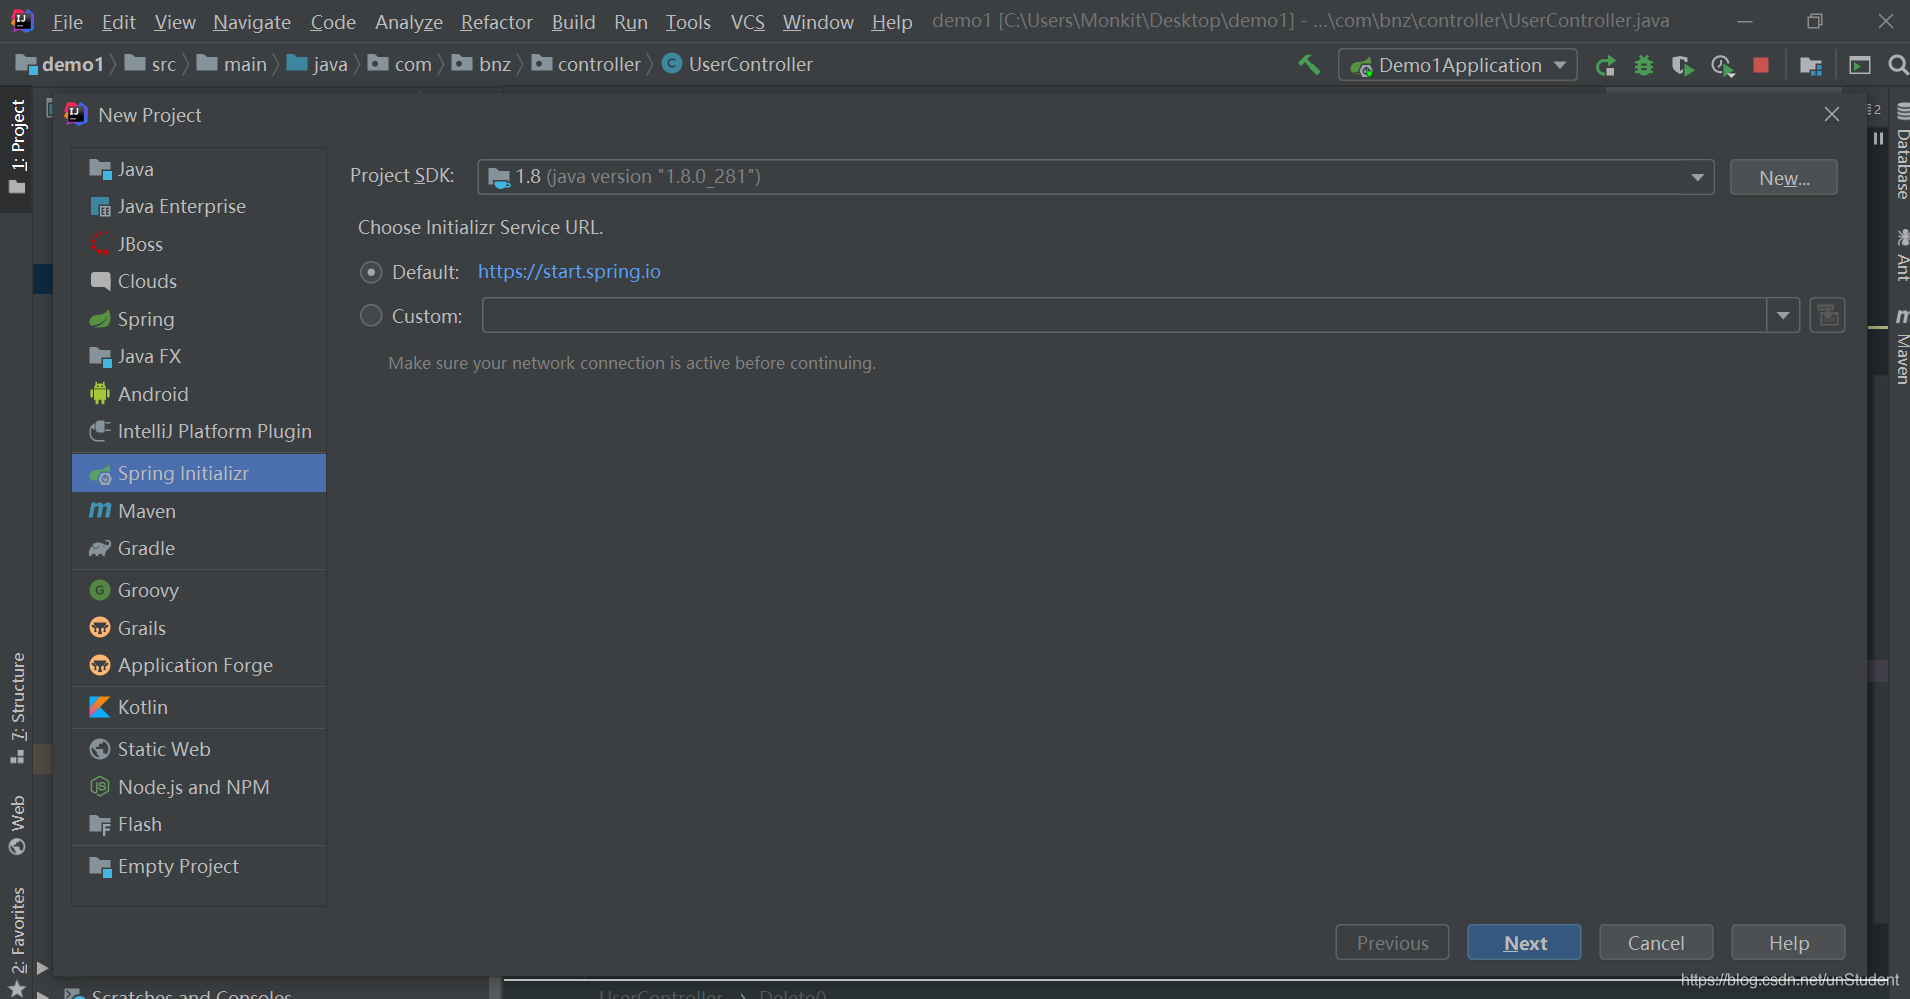Select IntelliJ Platform Plugin entry
This screenshot has width=1910, height=999.
click(199, 432)
